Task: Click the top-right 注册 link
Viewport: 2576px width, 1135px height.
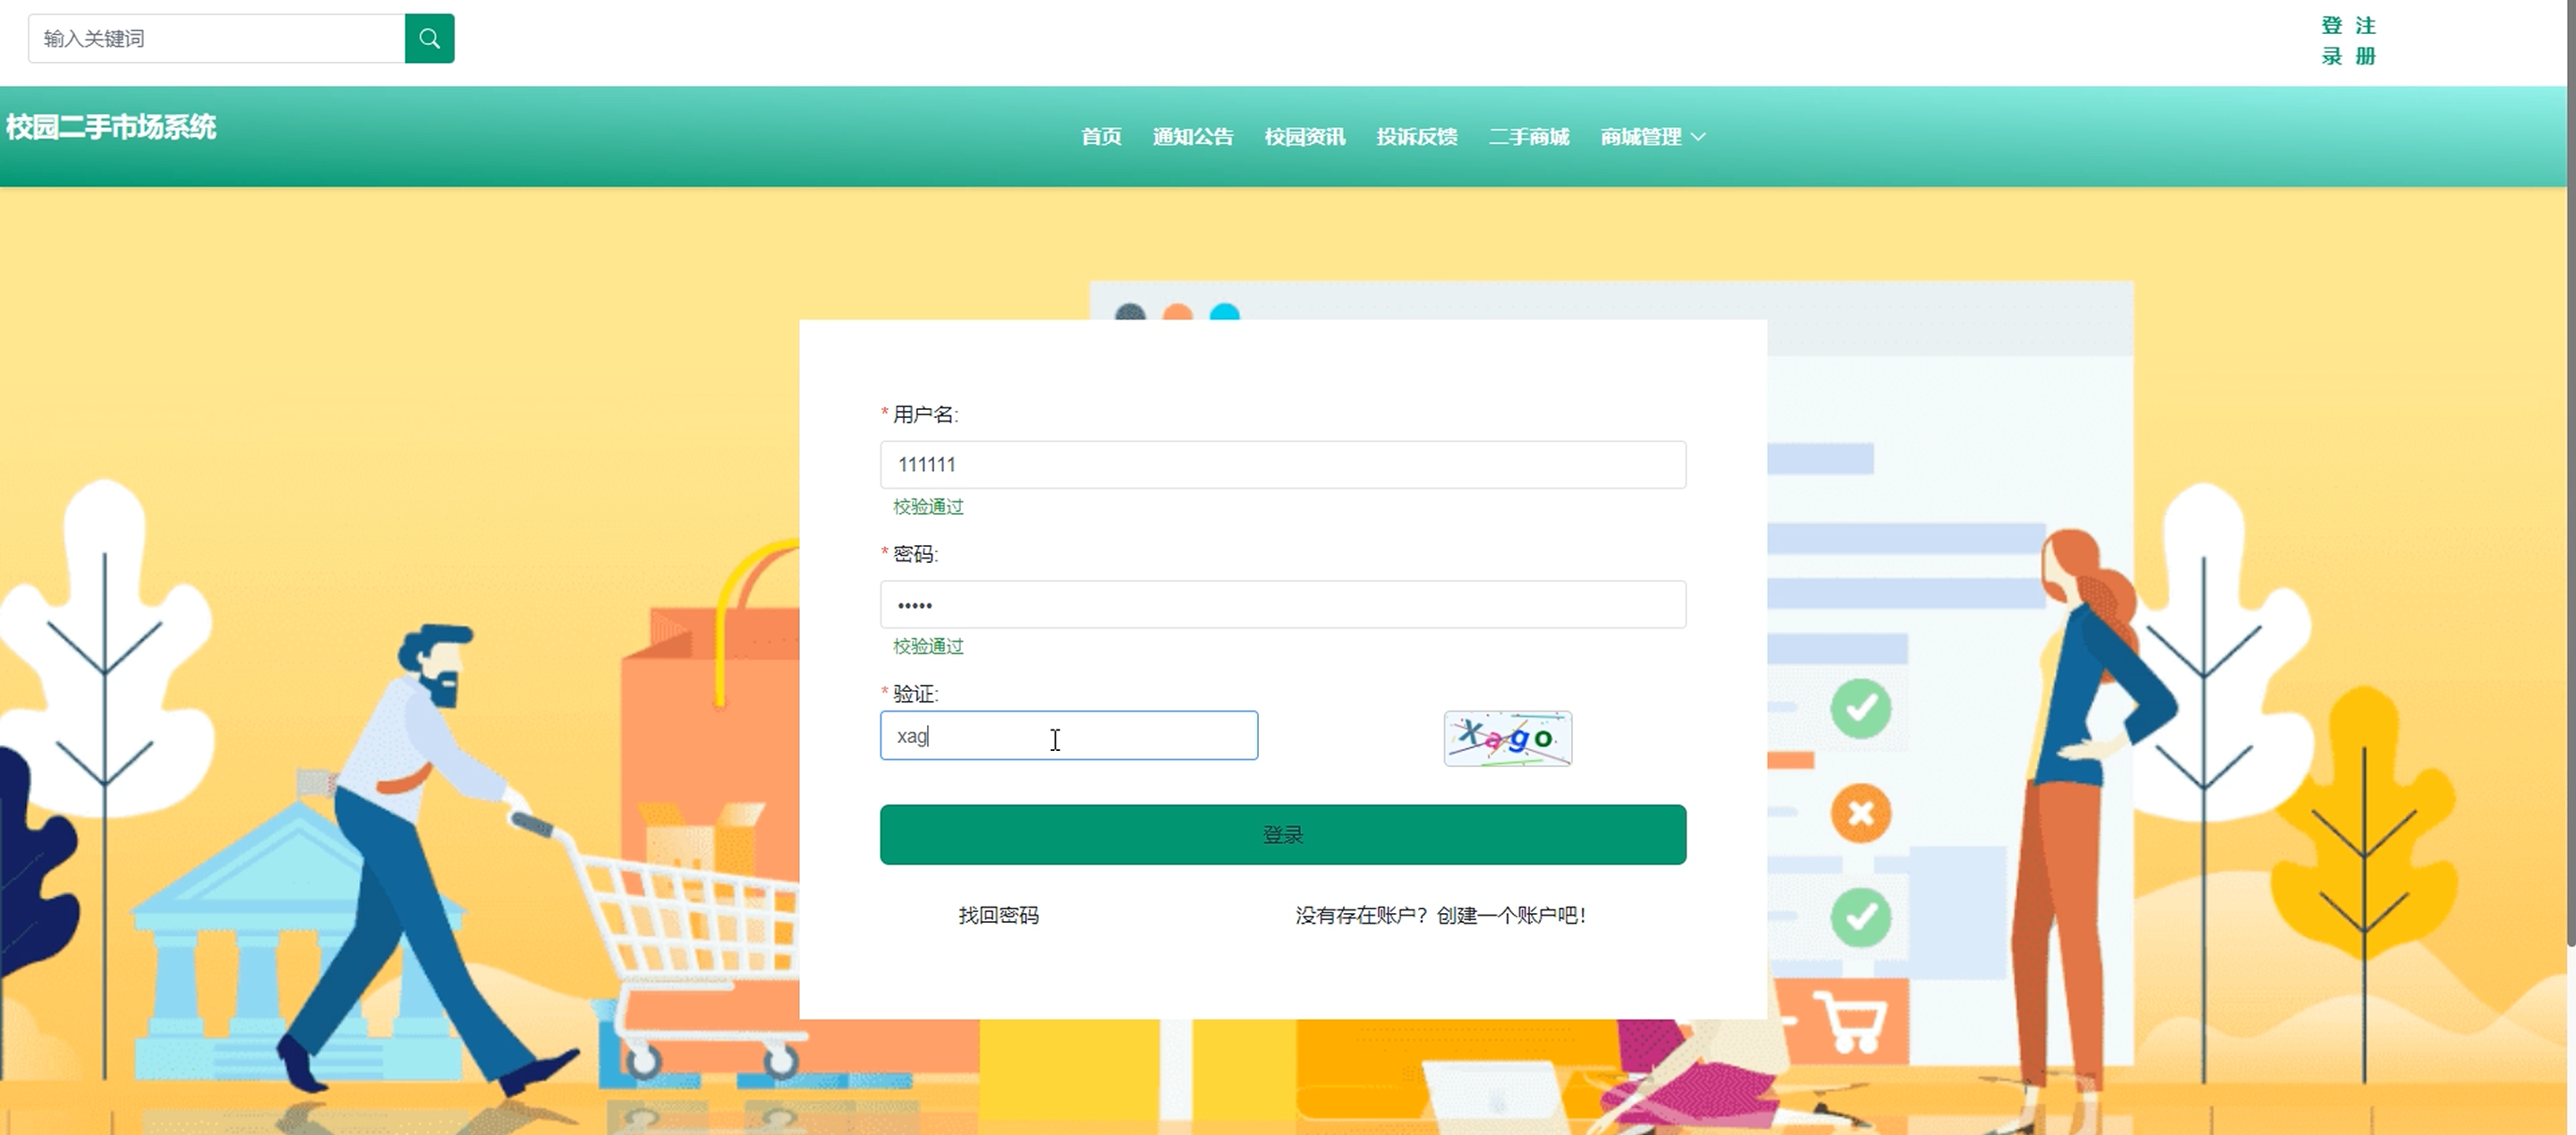Action: (x=2365, y=40)
